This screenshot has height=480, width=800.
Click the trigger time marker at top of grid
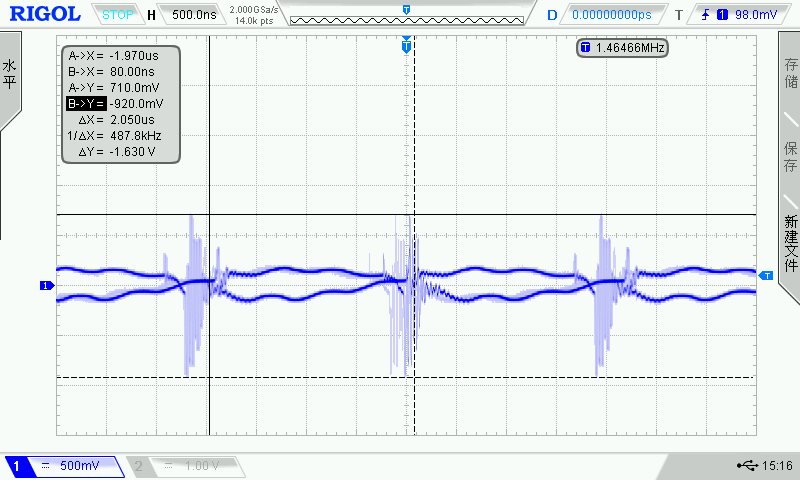coord(406,45)
